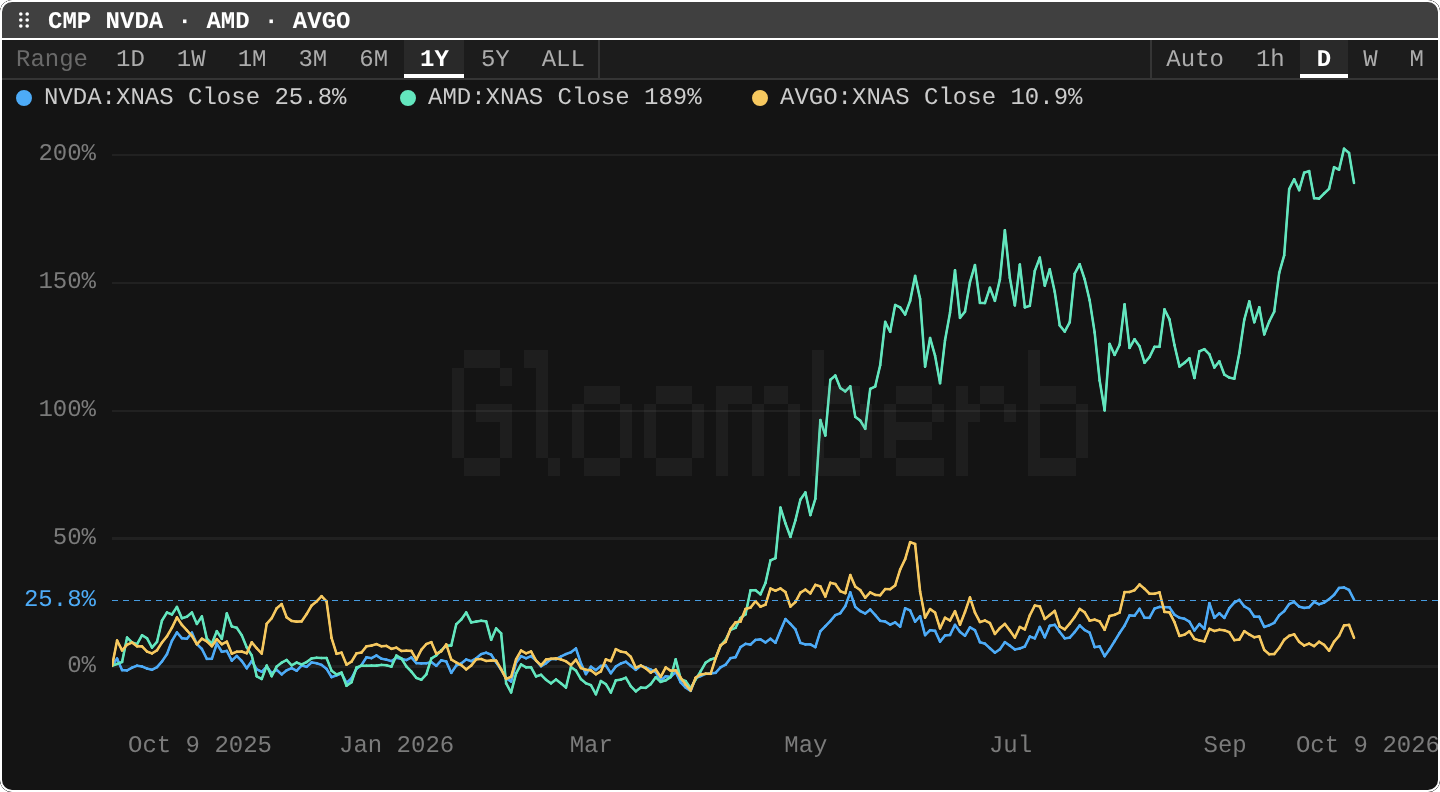
Task: Click the 0% y-axis label
Action: 82,666
